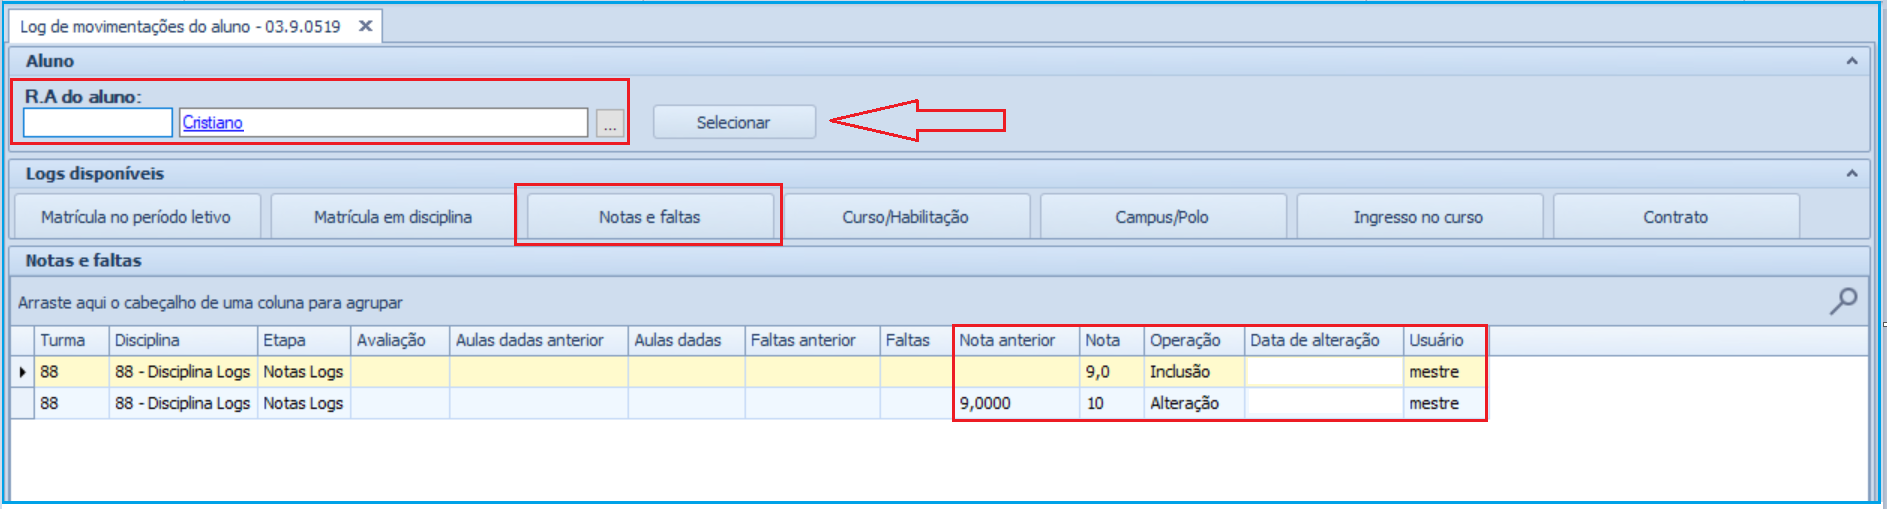This screenshot has width=1887, height=509.
Task: Open the Contrato log
Action: point(1676,217)
